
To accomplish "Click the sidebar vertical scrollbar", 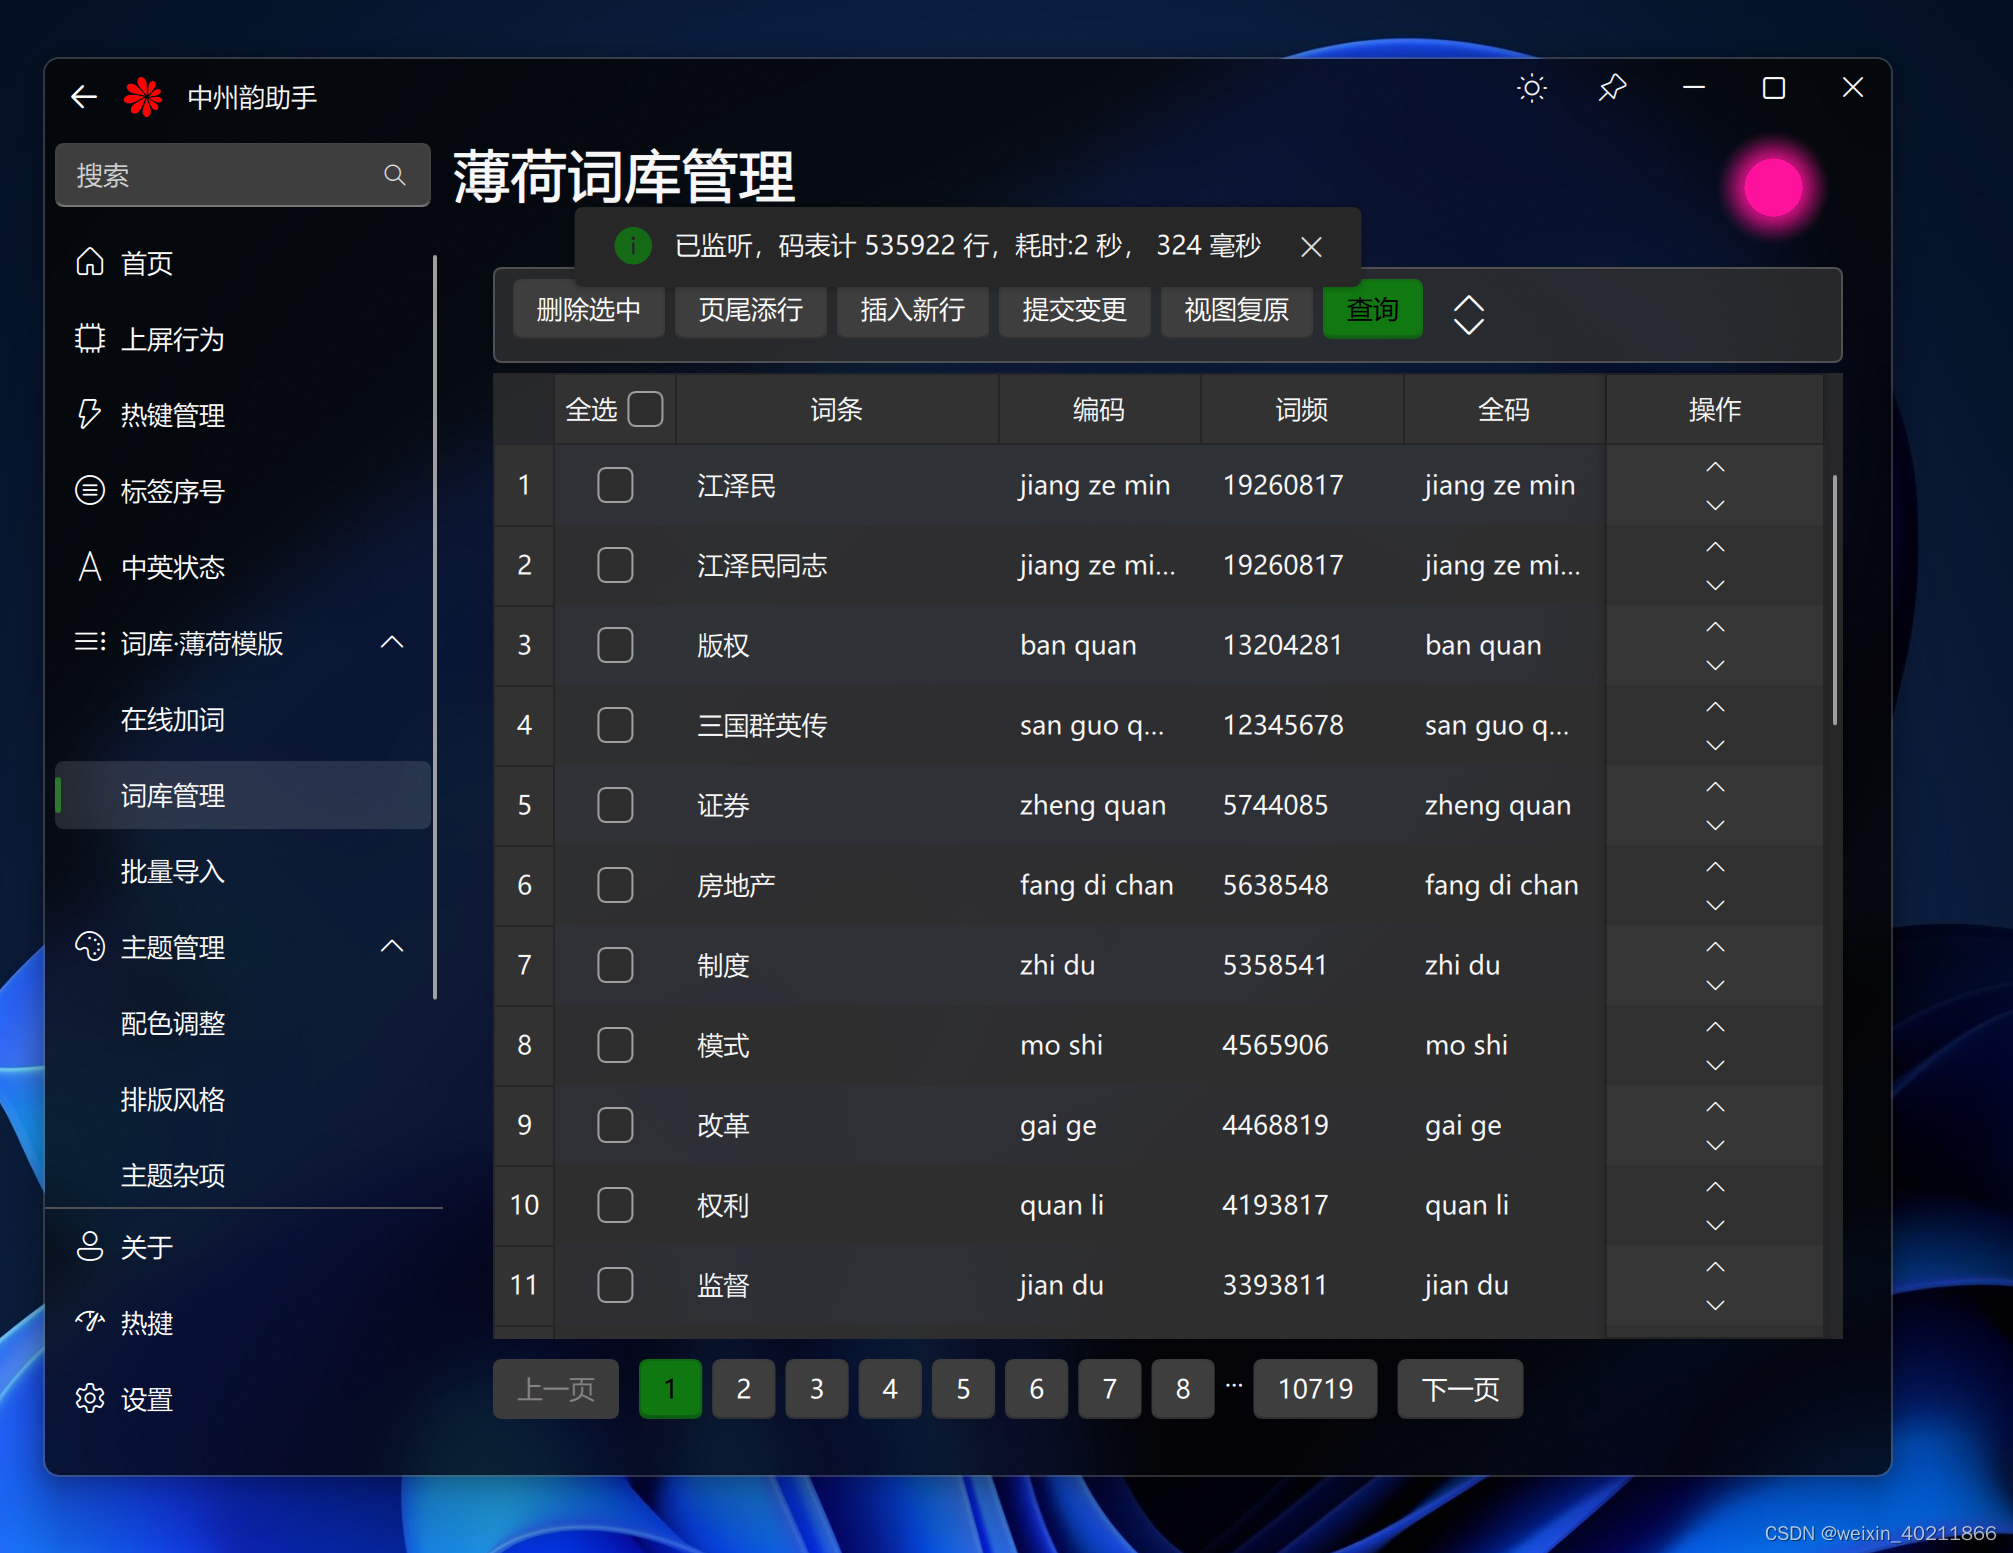I will [x=435, y=627].
